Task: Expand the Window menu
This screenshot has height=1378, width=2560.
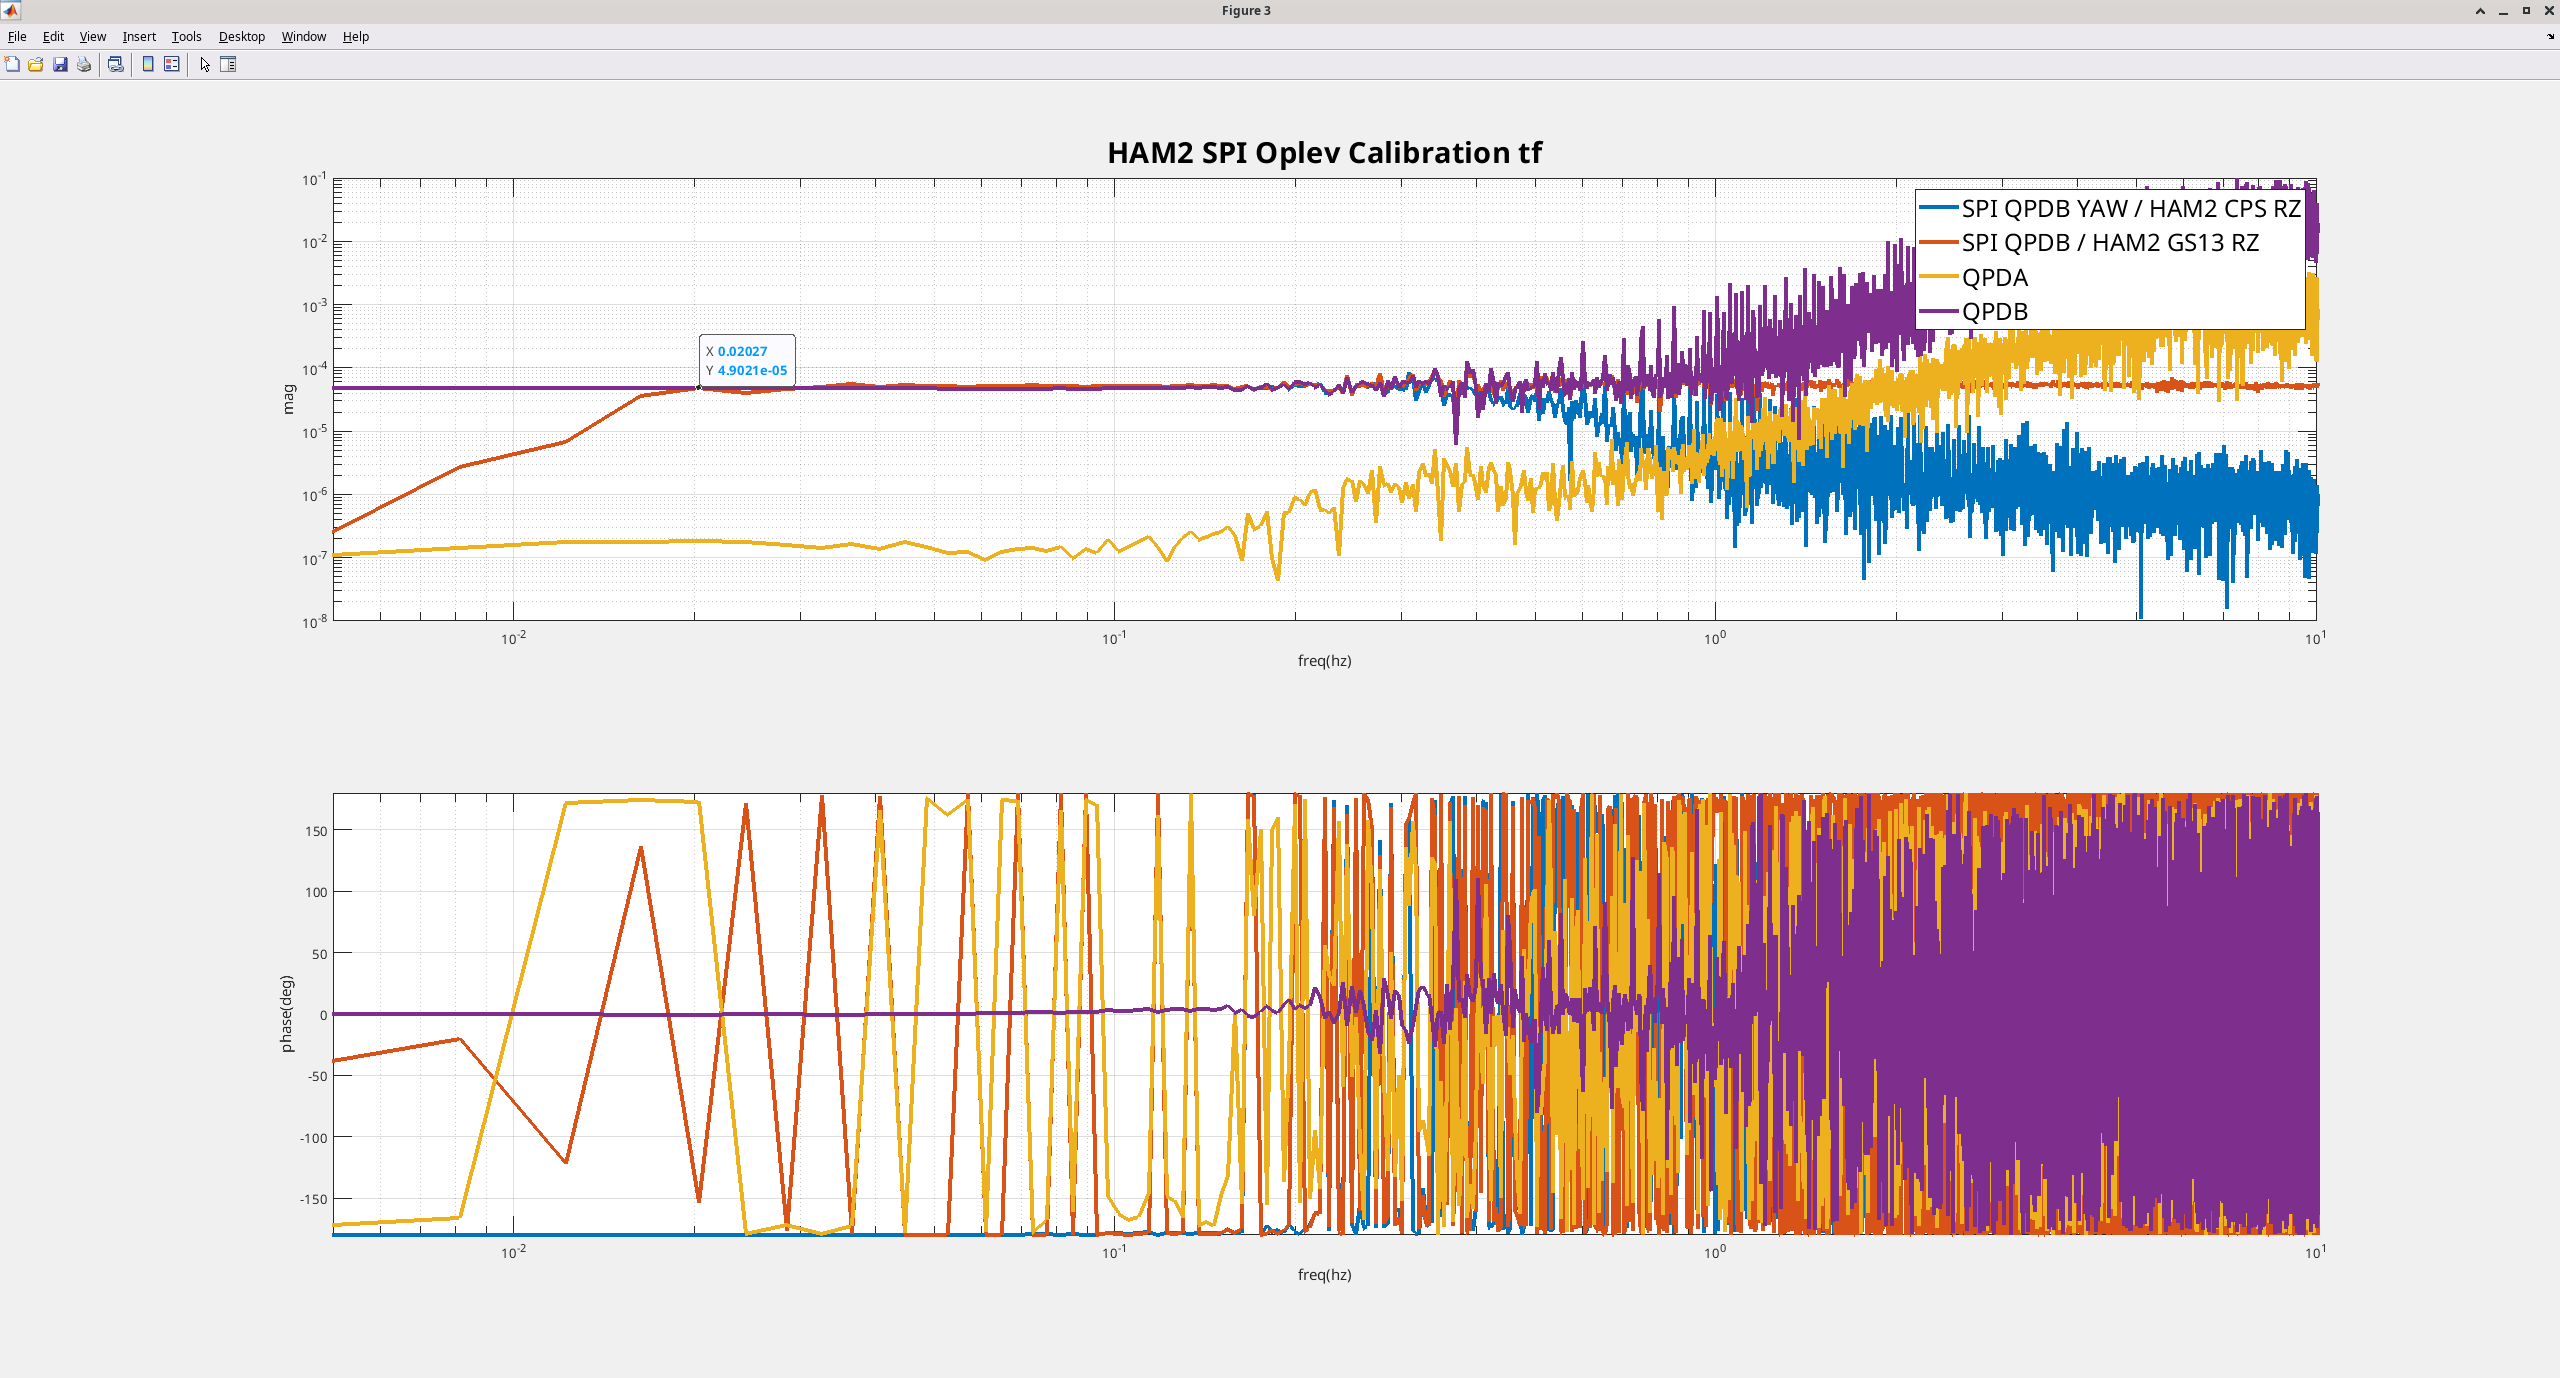Action: 303,36
